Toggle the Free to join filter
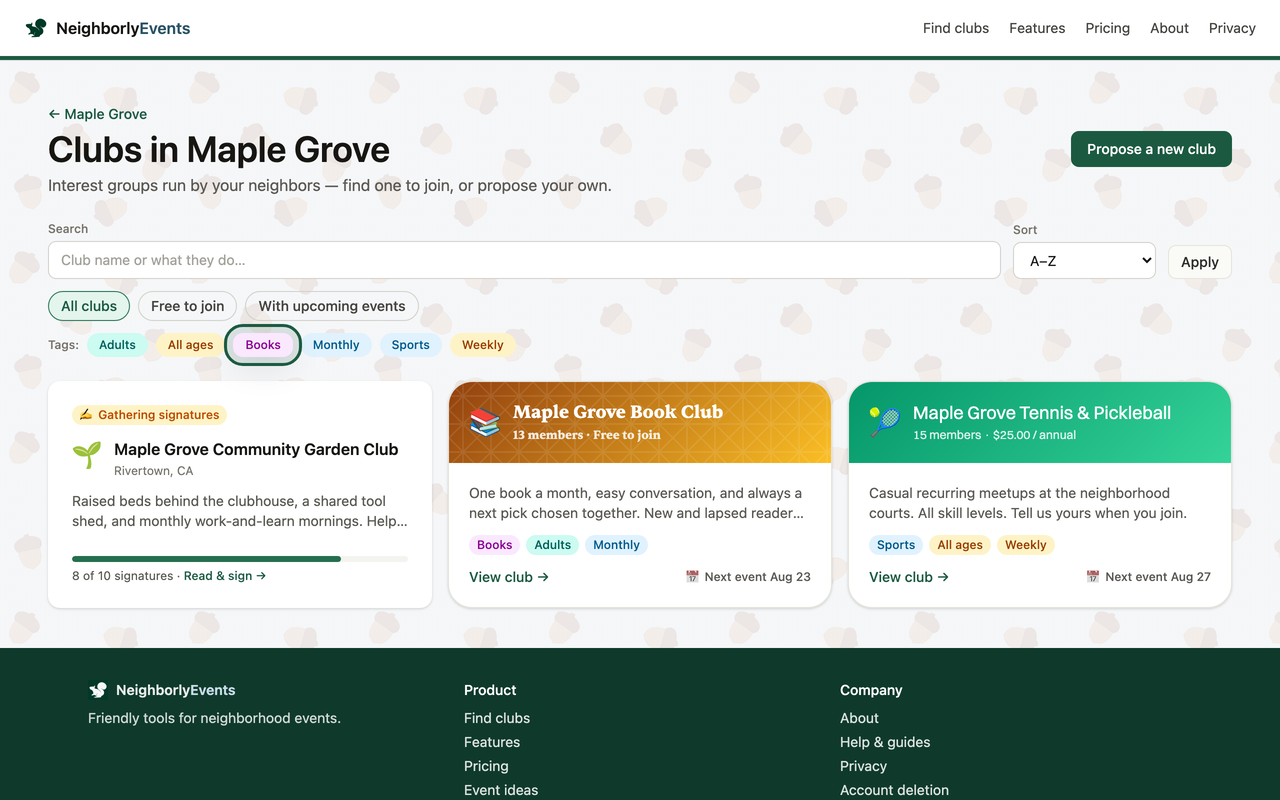The image size is (1280, 800). point(188,306)
